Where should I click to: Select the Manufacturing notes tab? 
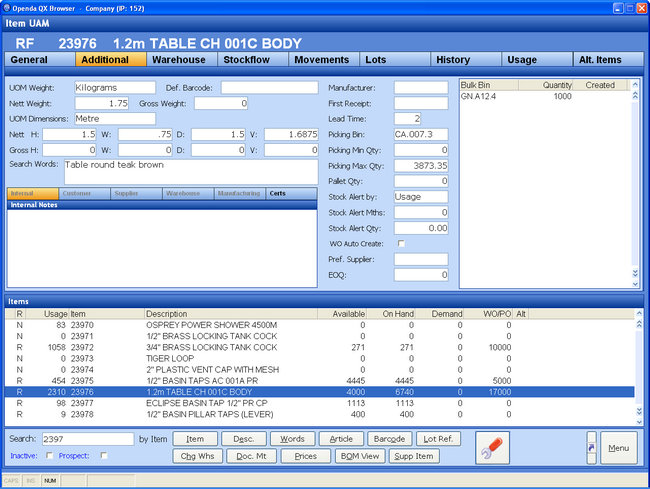(240, 194)
